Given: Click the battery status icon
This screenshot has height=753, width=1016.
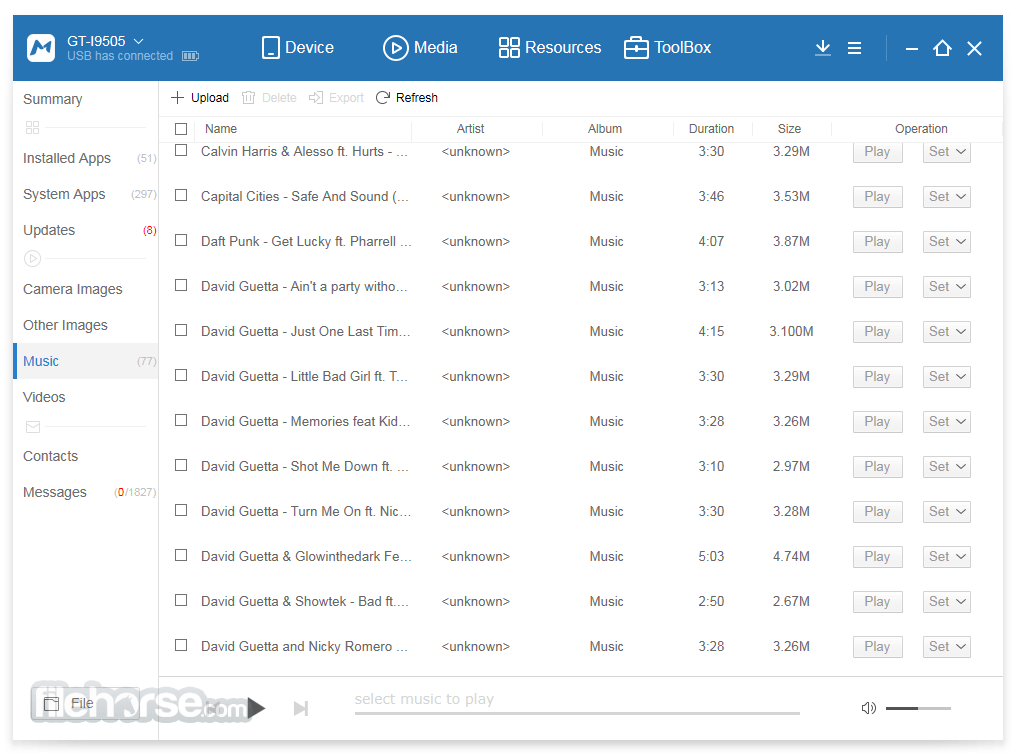Looking at the screenshot, I should (190, 56).
